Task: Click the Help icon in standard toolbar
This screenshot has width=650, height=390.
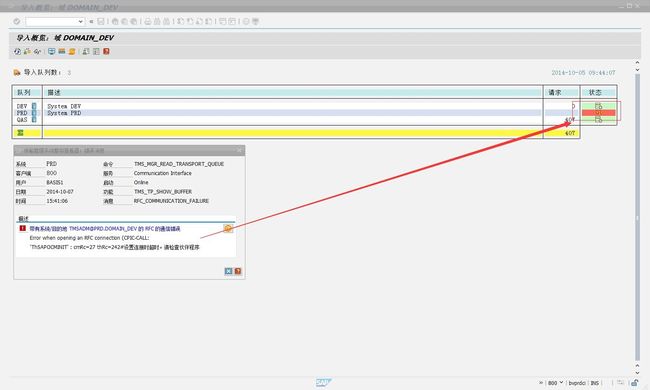Action: coord(246,21)
